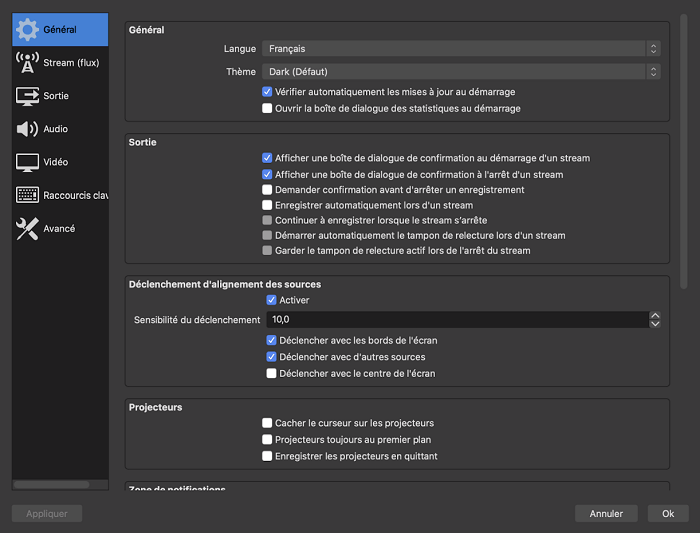Click the settings panel vertical scrollbar
Viewport: 700px width, 533px height.
(683, 152)
